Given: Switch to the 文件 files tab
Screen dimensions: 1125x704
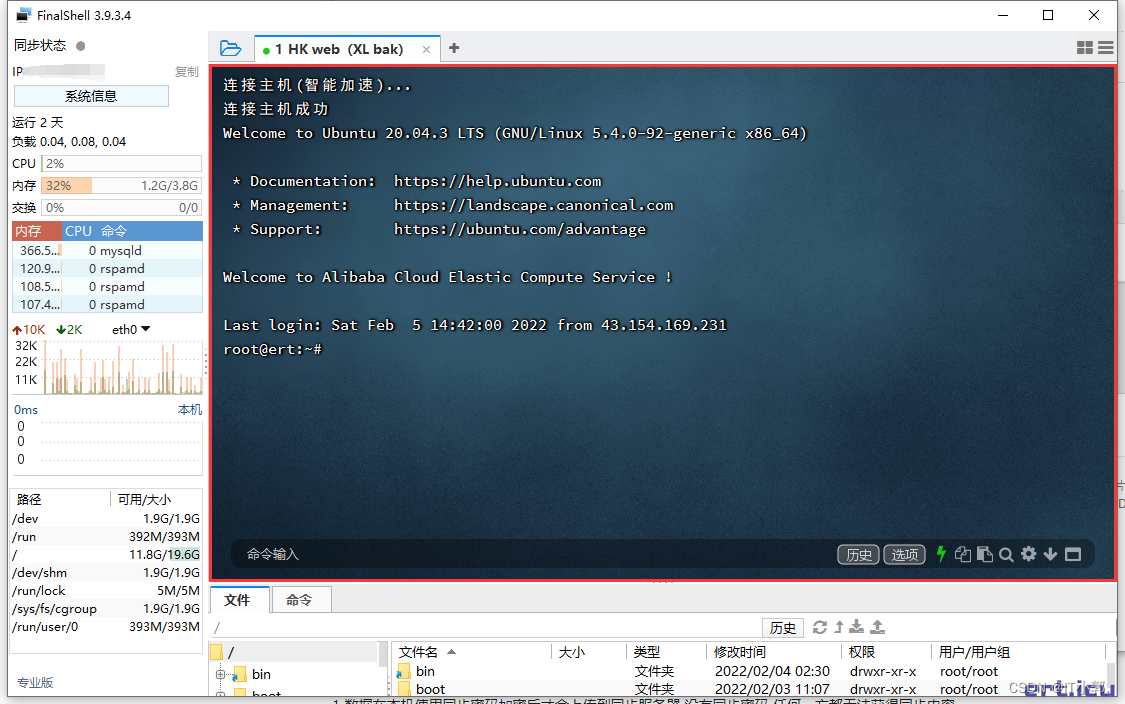Looking at the screenshot, I should click(x=237, y=600).
